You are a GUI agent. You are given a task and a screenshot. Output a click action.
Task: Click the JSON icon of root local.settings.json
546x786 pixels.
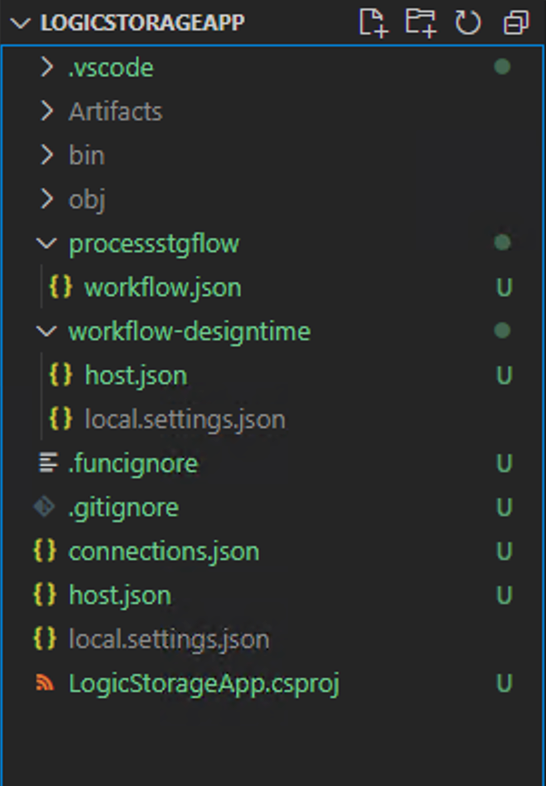(x=45, y=639)
